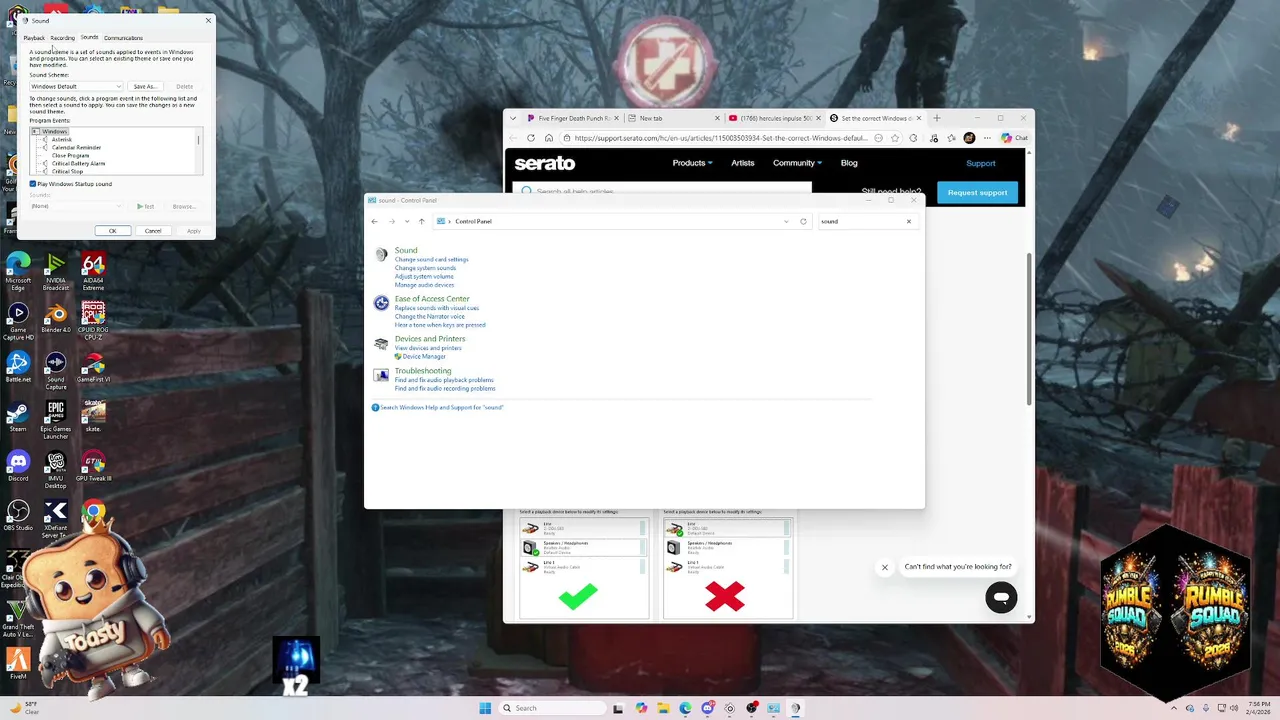Open Device Manager link
1280x720 pixels.
tap(424, 357)
